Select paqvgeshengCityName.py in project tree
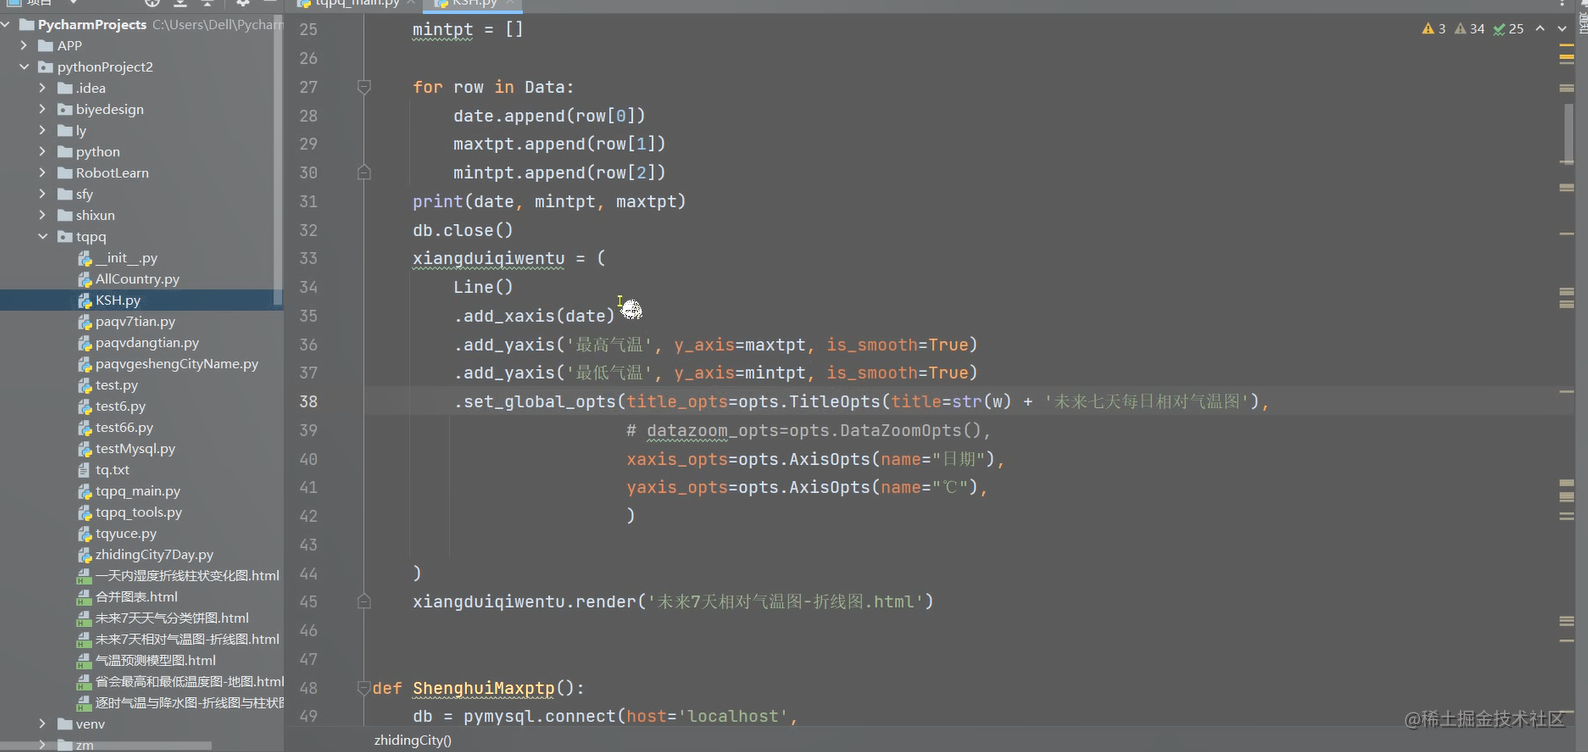The height and width of the screenshot is (752, 1588). (177, 364)
